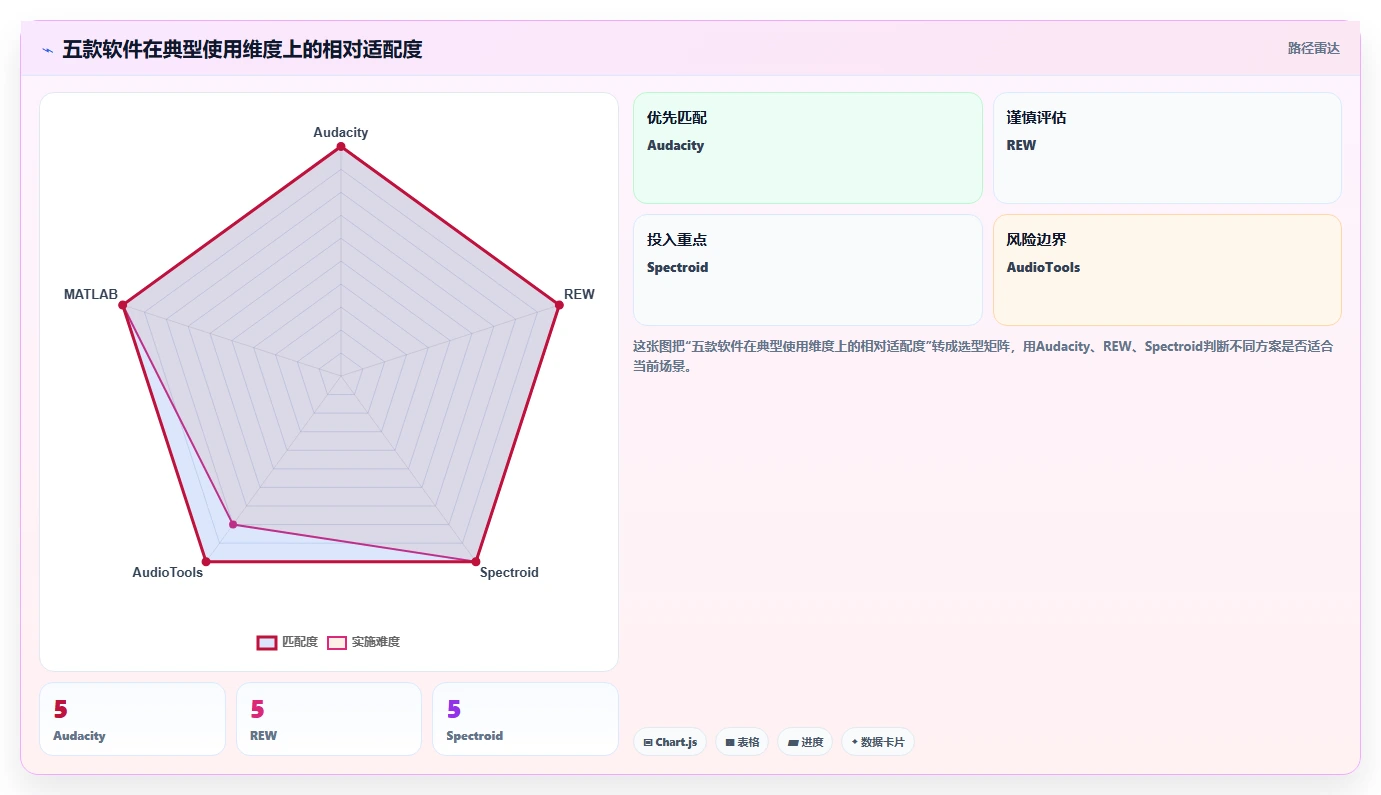Click the REW axis label on chart
The image size is (1381, 795).
(579, 294)
